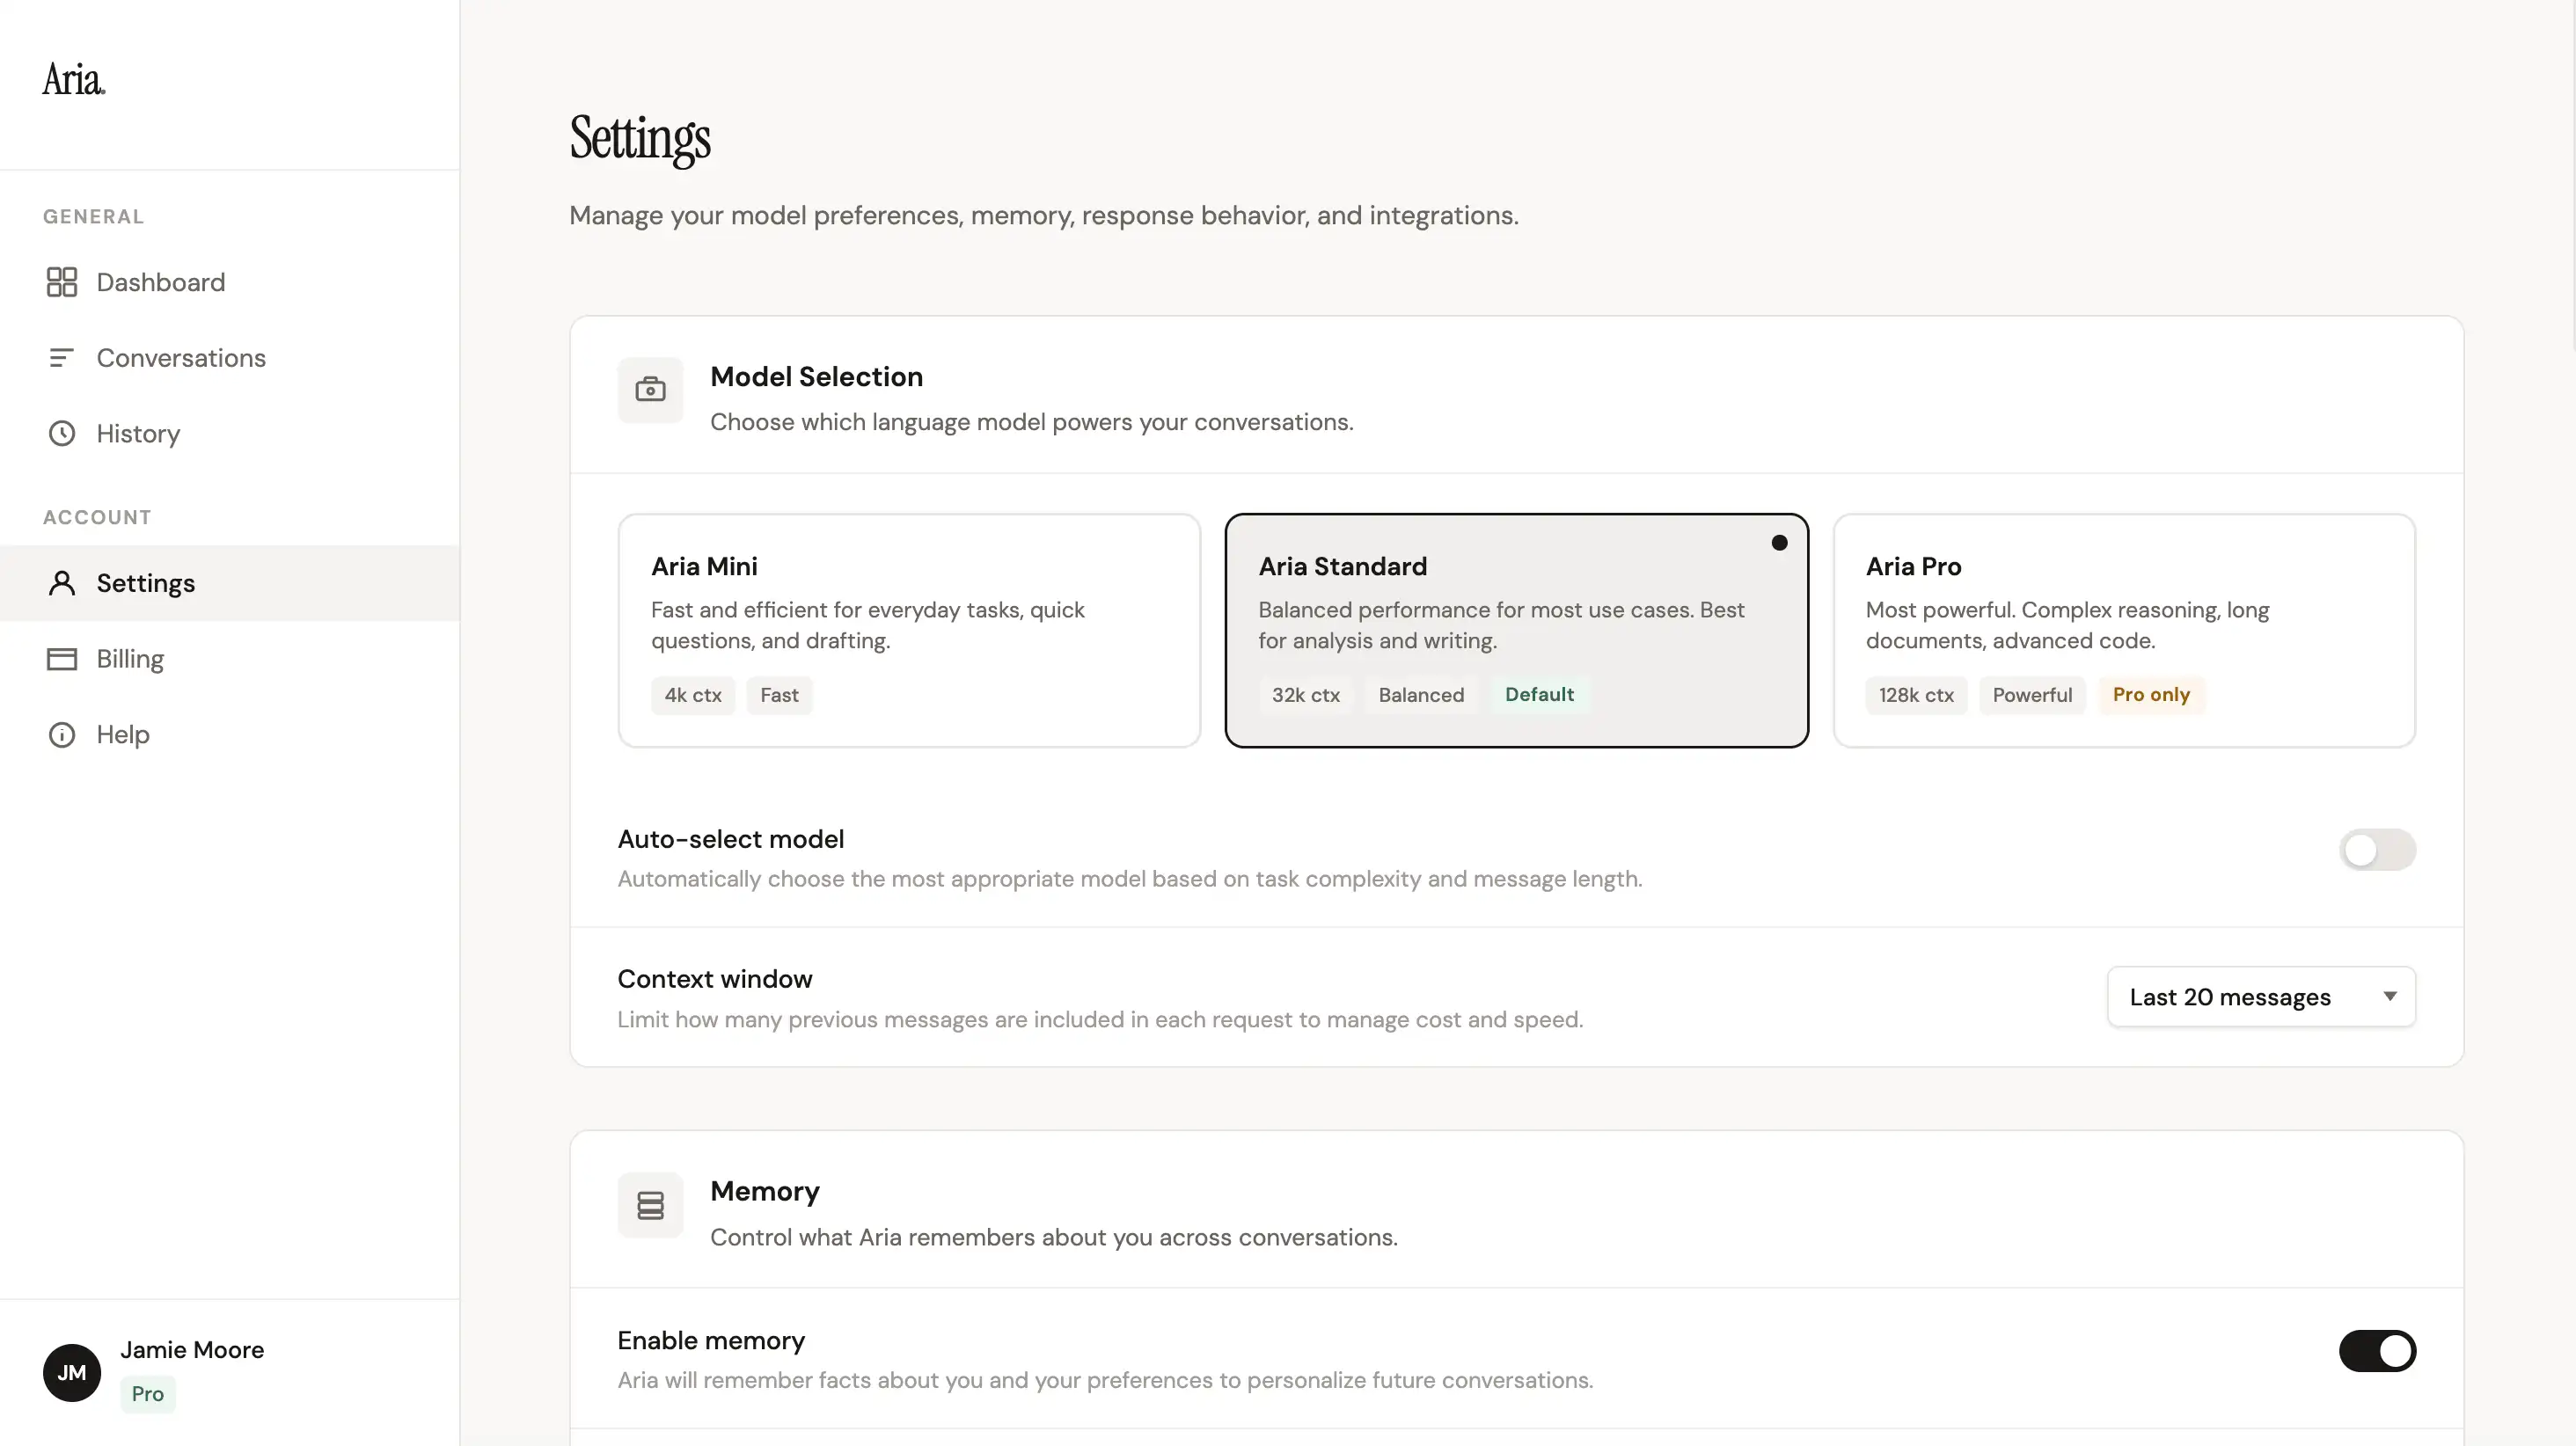This screenshot has height=1446, width=2576.
Task: Click the Aria logo in sidebar
Action: (x=74, y=79)
